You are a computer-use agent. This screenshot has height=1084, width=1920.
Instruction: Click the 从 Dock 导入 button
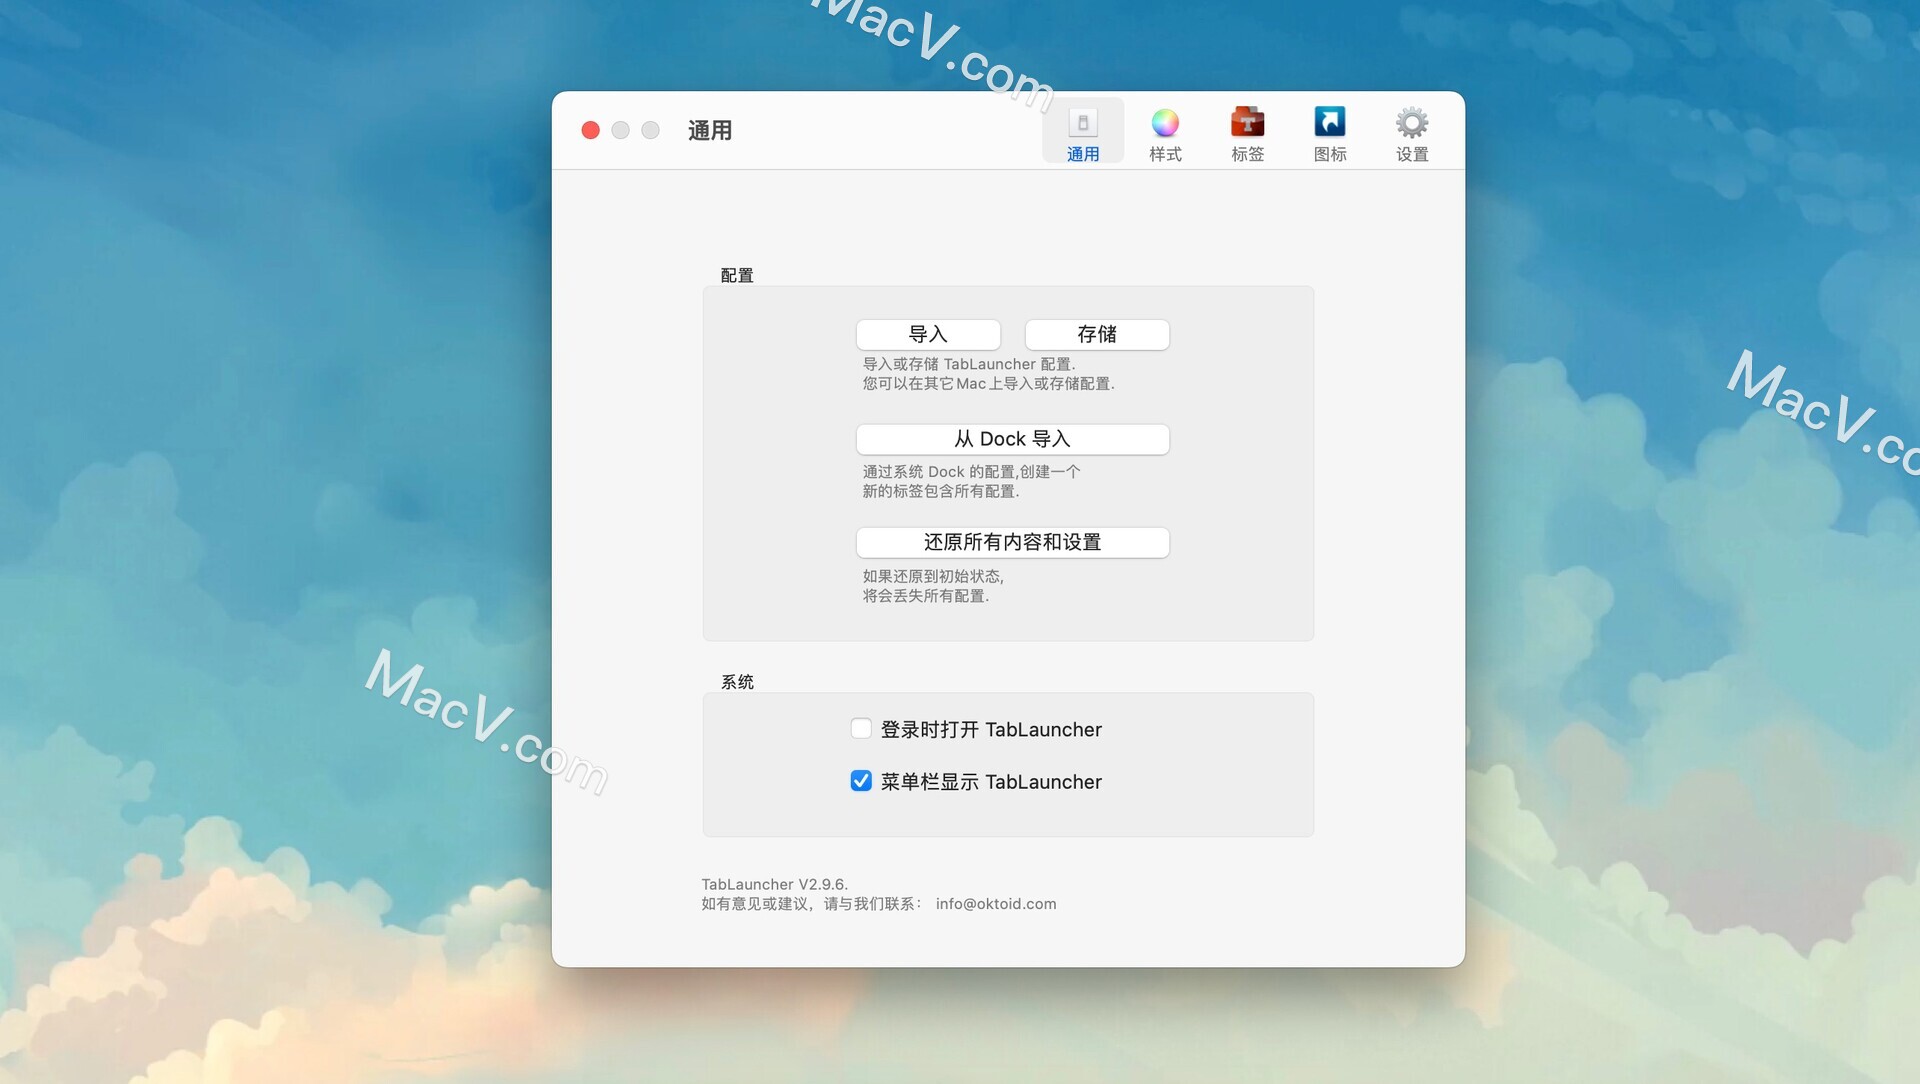point(1012,439)
